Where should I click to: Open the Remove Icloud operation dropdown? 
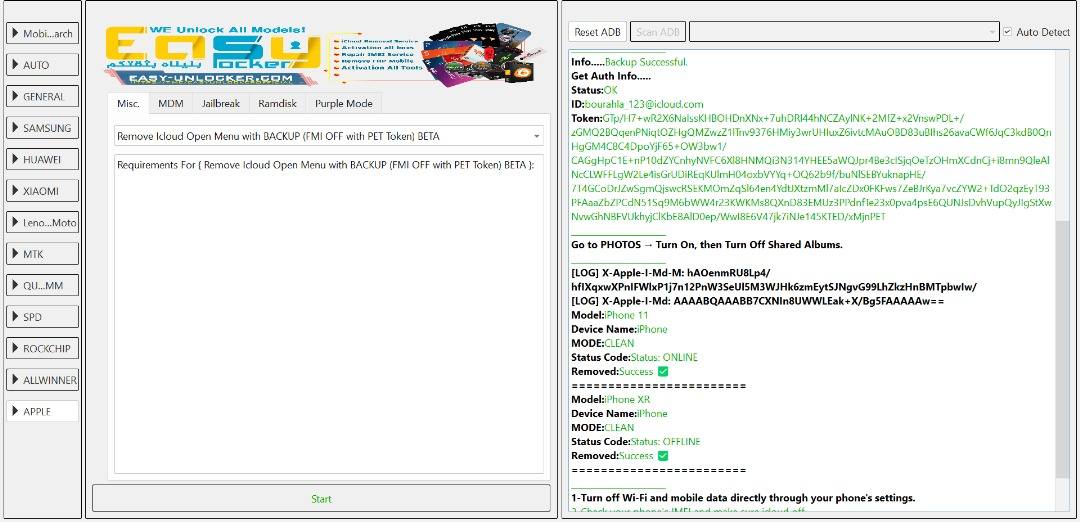pyautogui.click(x=329, y=136)
